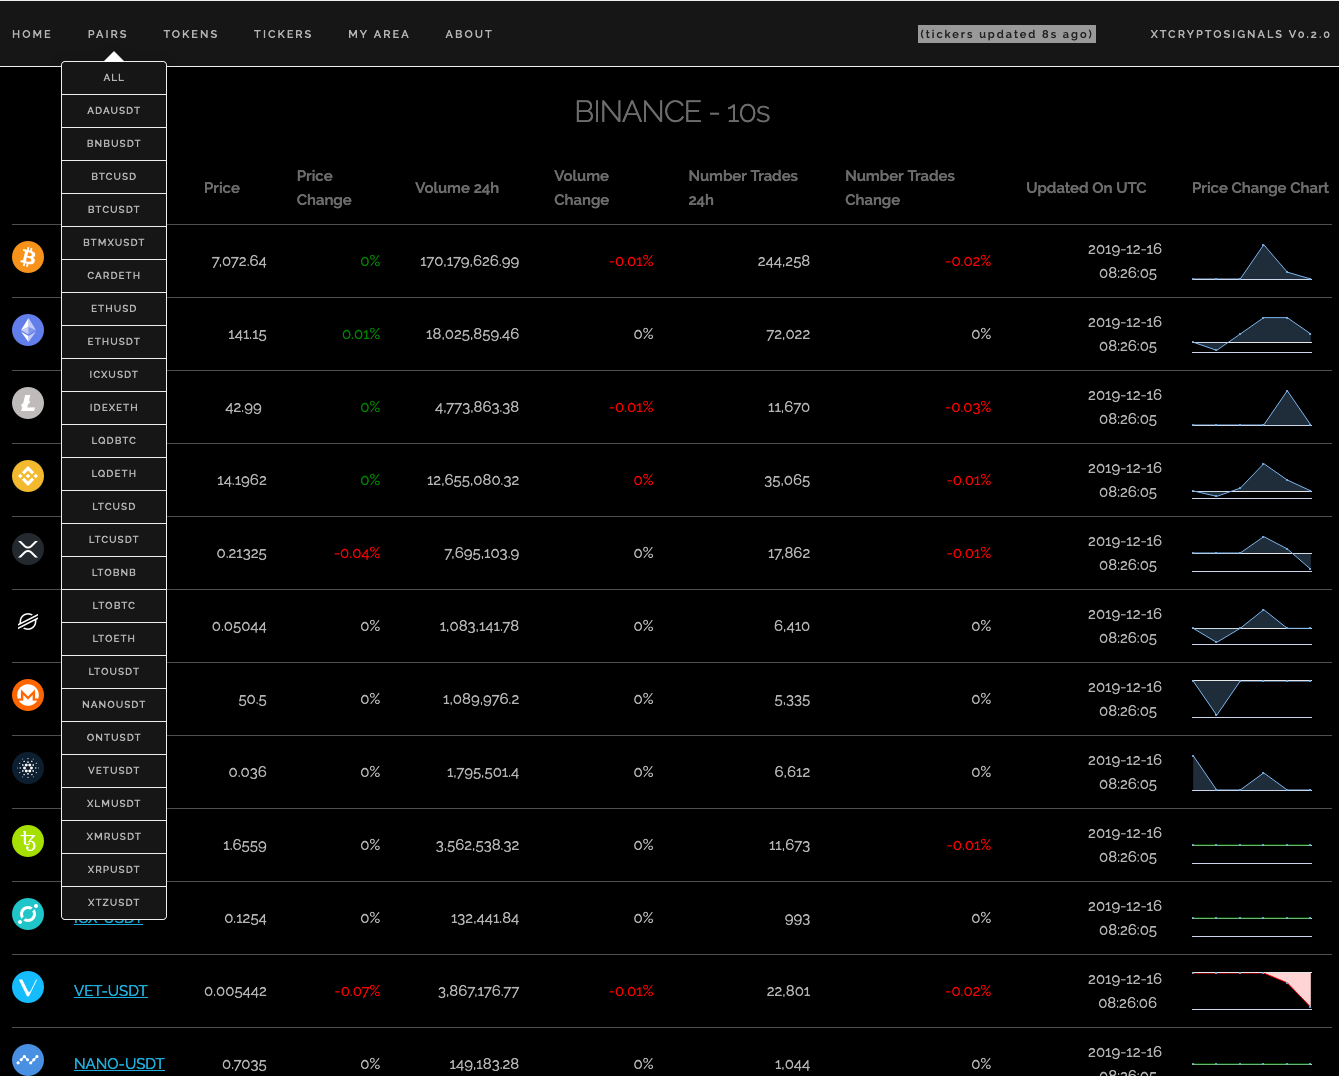Open the Tickers menu
Image resolution: width=1339 pixels, height=1076 pixels.
(283, 34)
